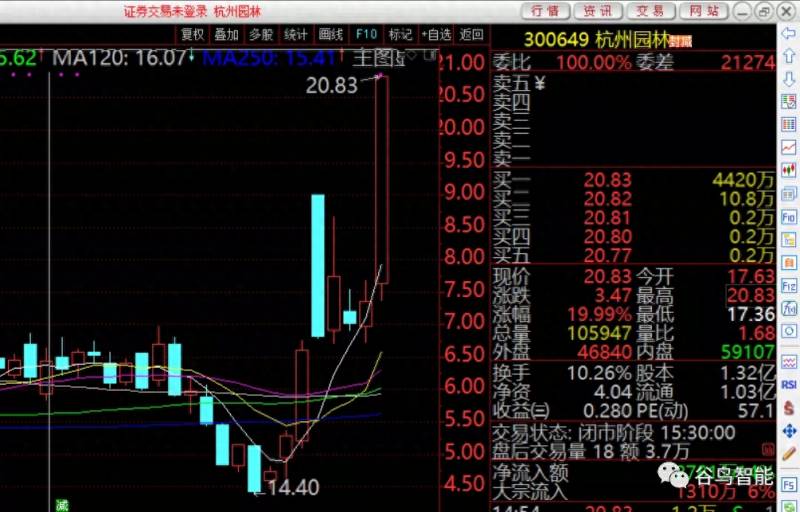The width and height of the screenshot is (800, 512).
Task: Click the 20.83 high price label on chart
Action: coord(332,86)
